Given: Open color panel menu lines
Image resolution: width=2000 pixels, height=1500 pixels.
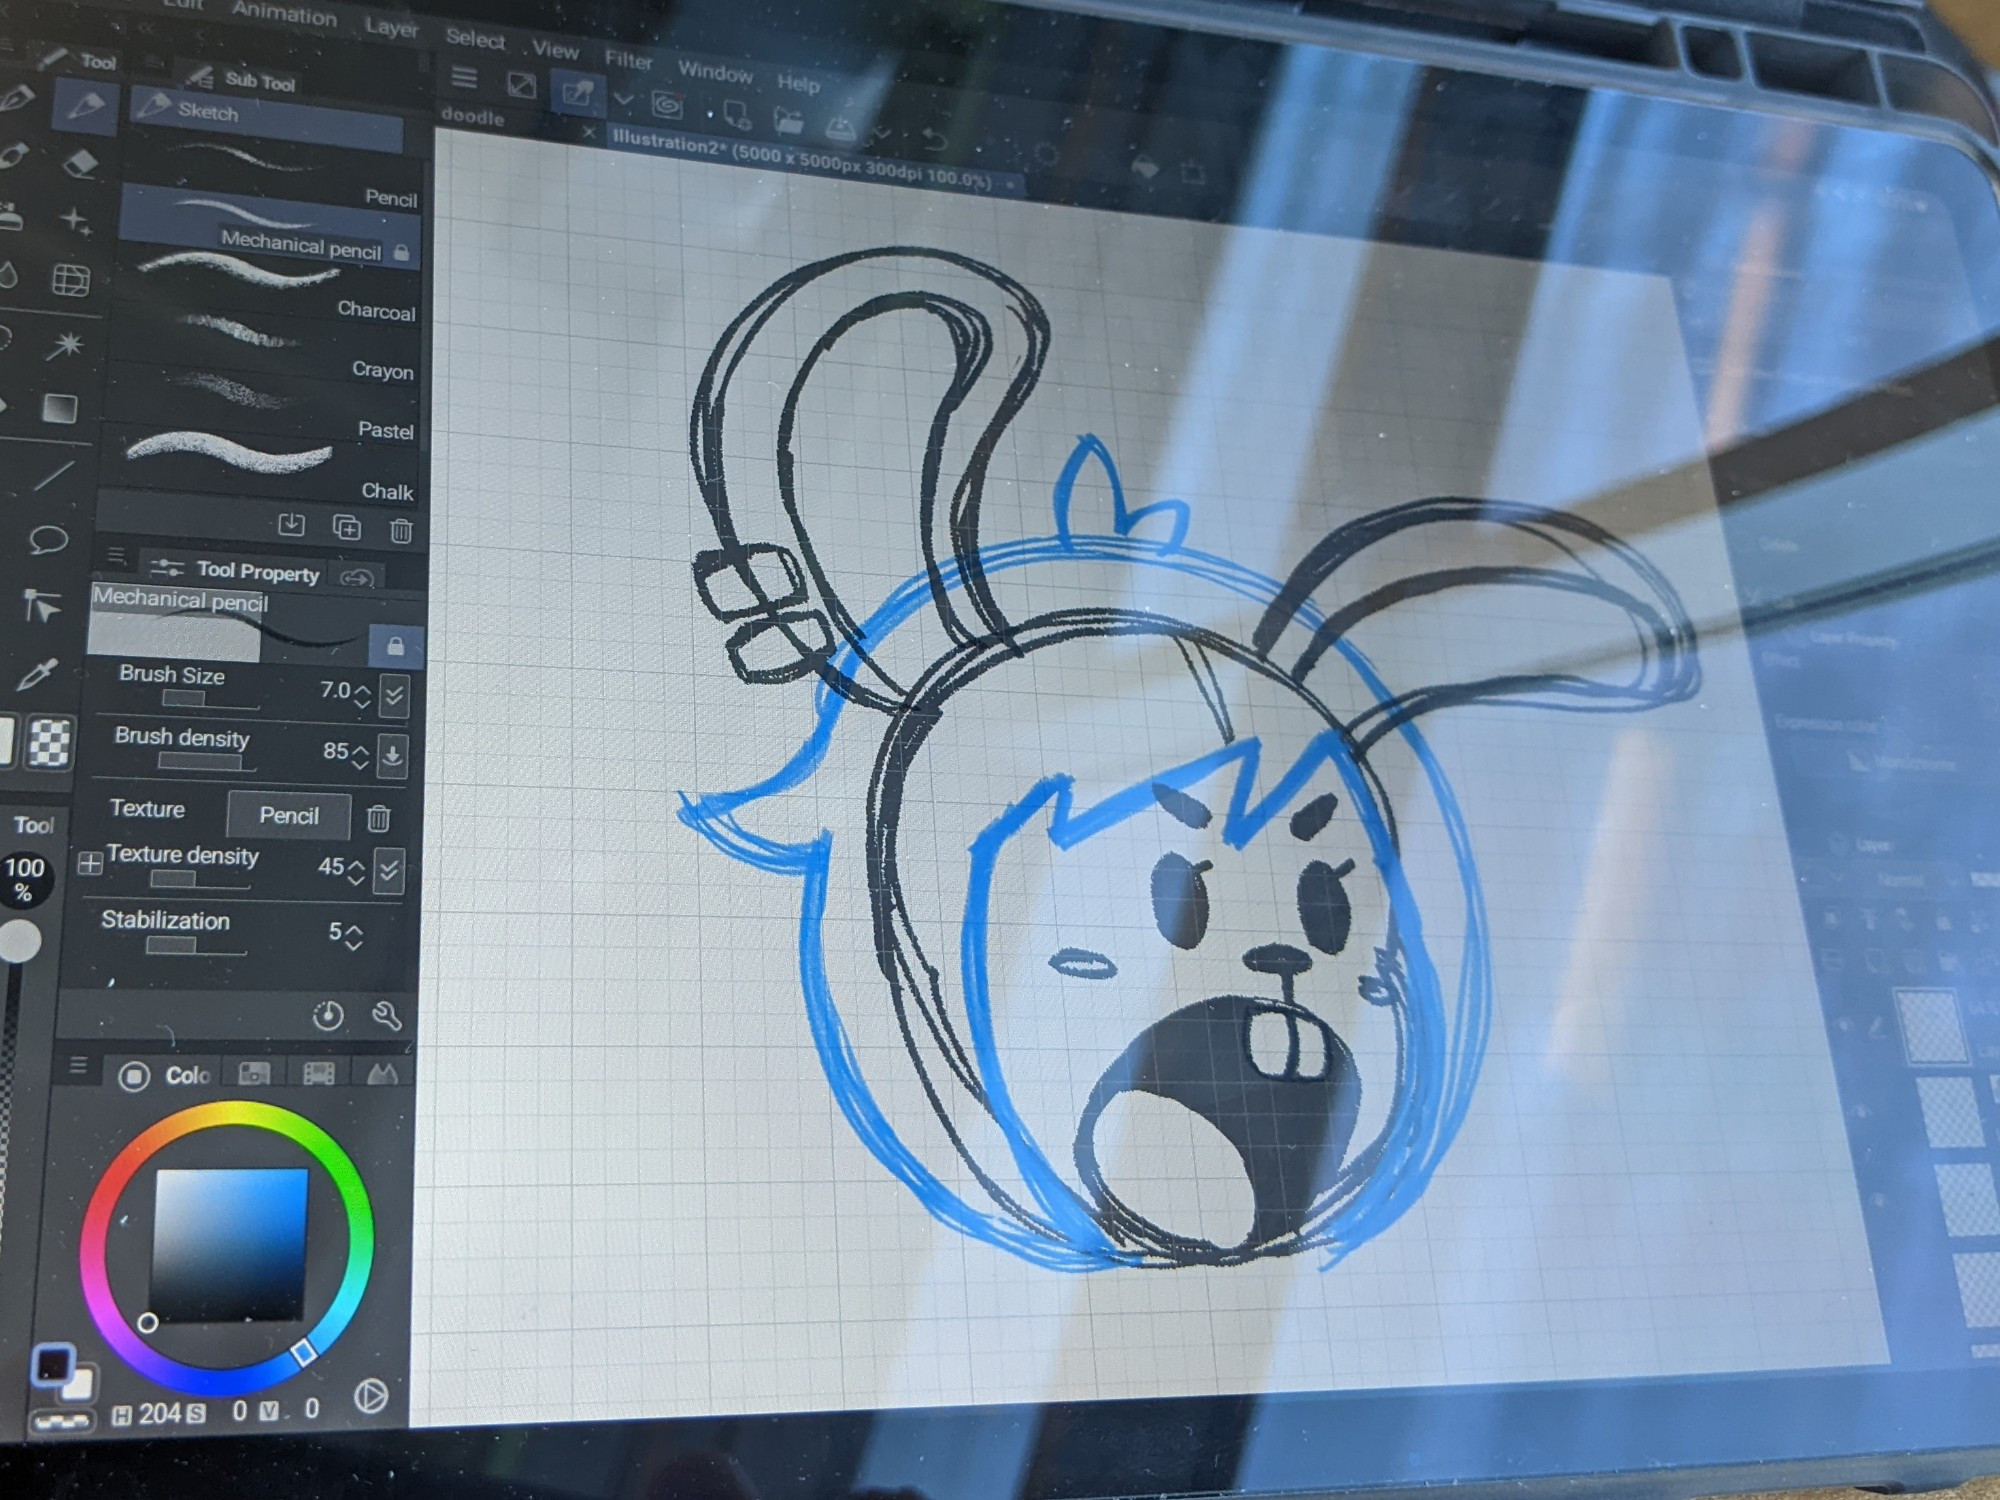Looking at the screenshot, I should coord(79,1066).
